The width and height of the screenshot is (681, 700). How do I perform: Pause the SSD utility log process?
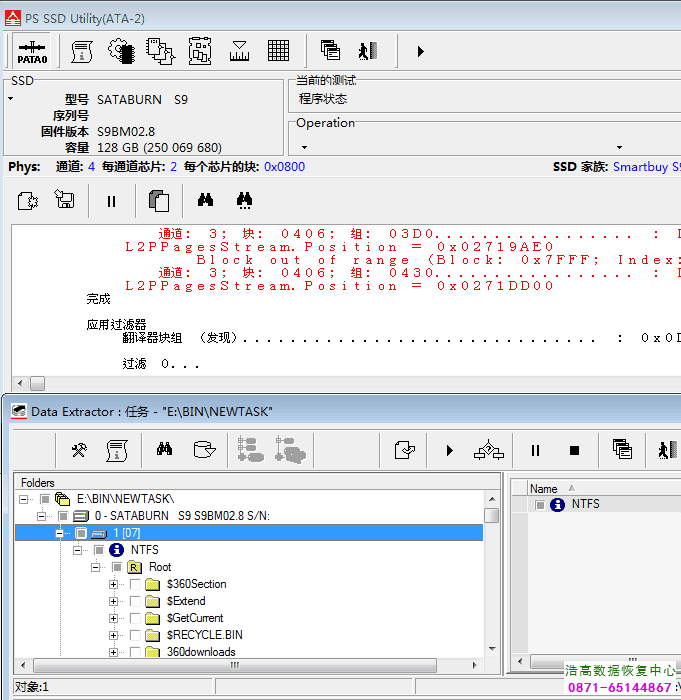111,201
